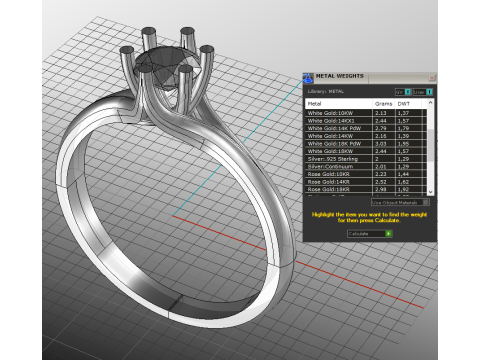
Task: Click the Calculate button
Action: [369, 234]
